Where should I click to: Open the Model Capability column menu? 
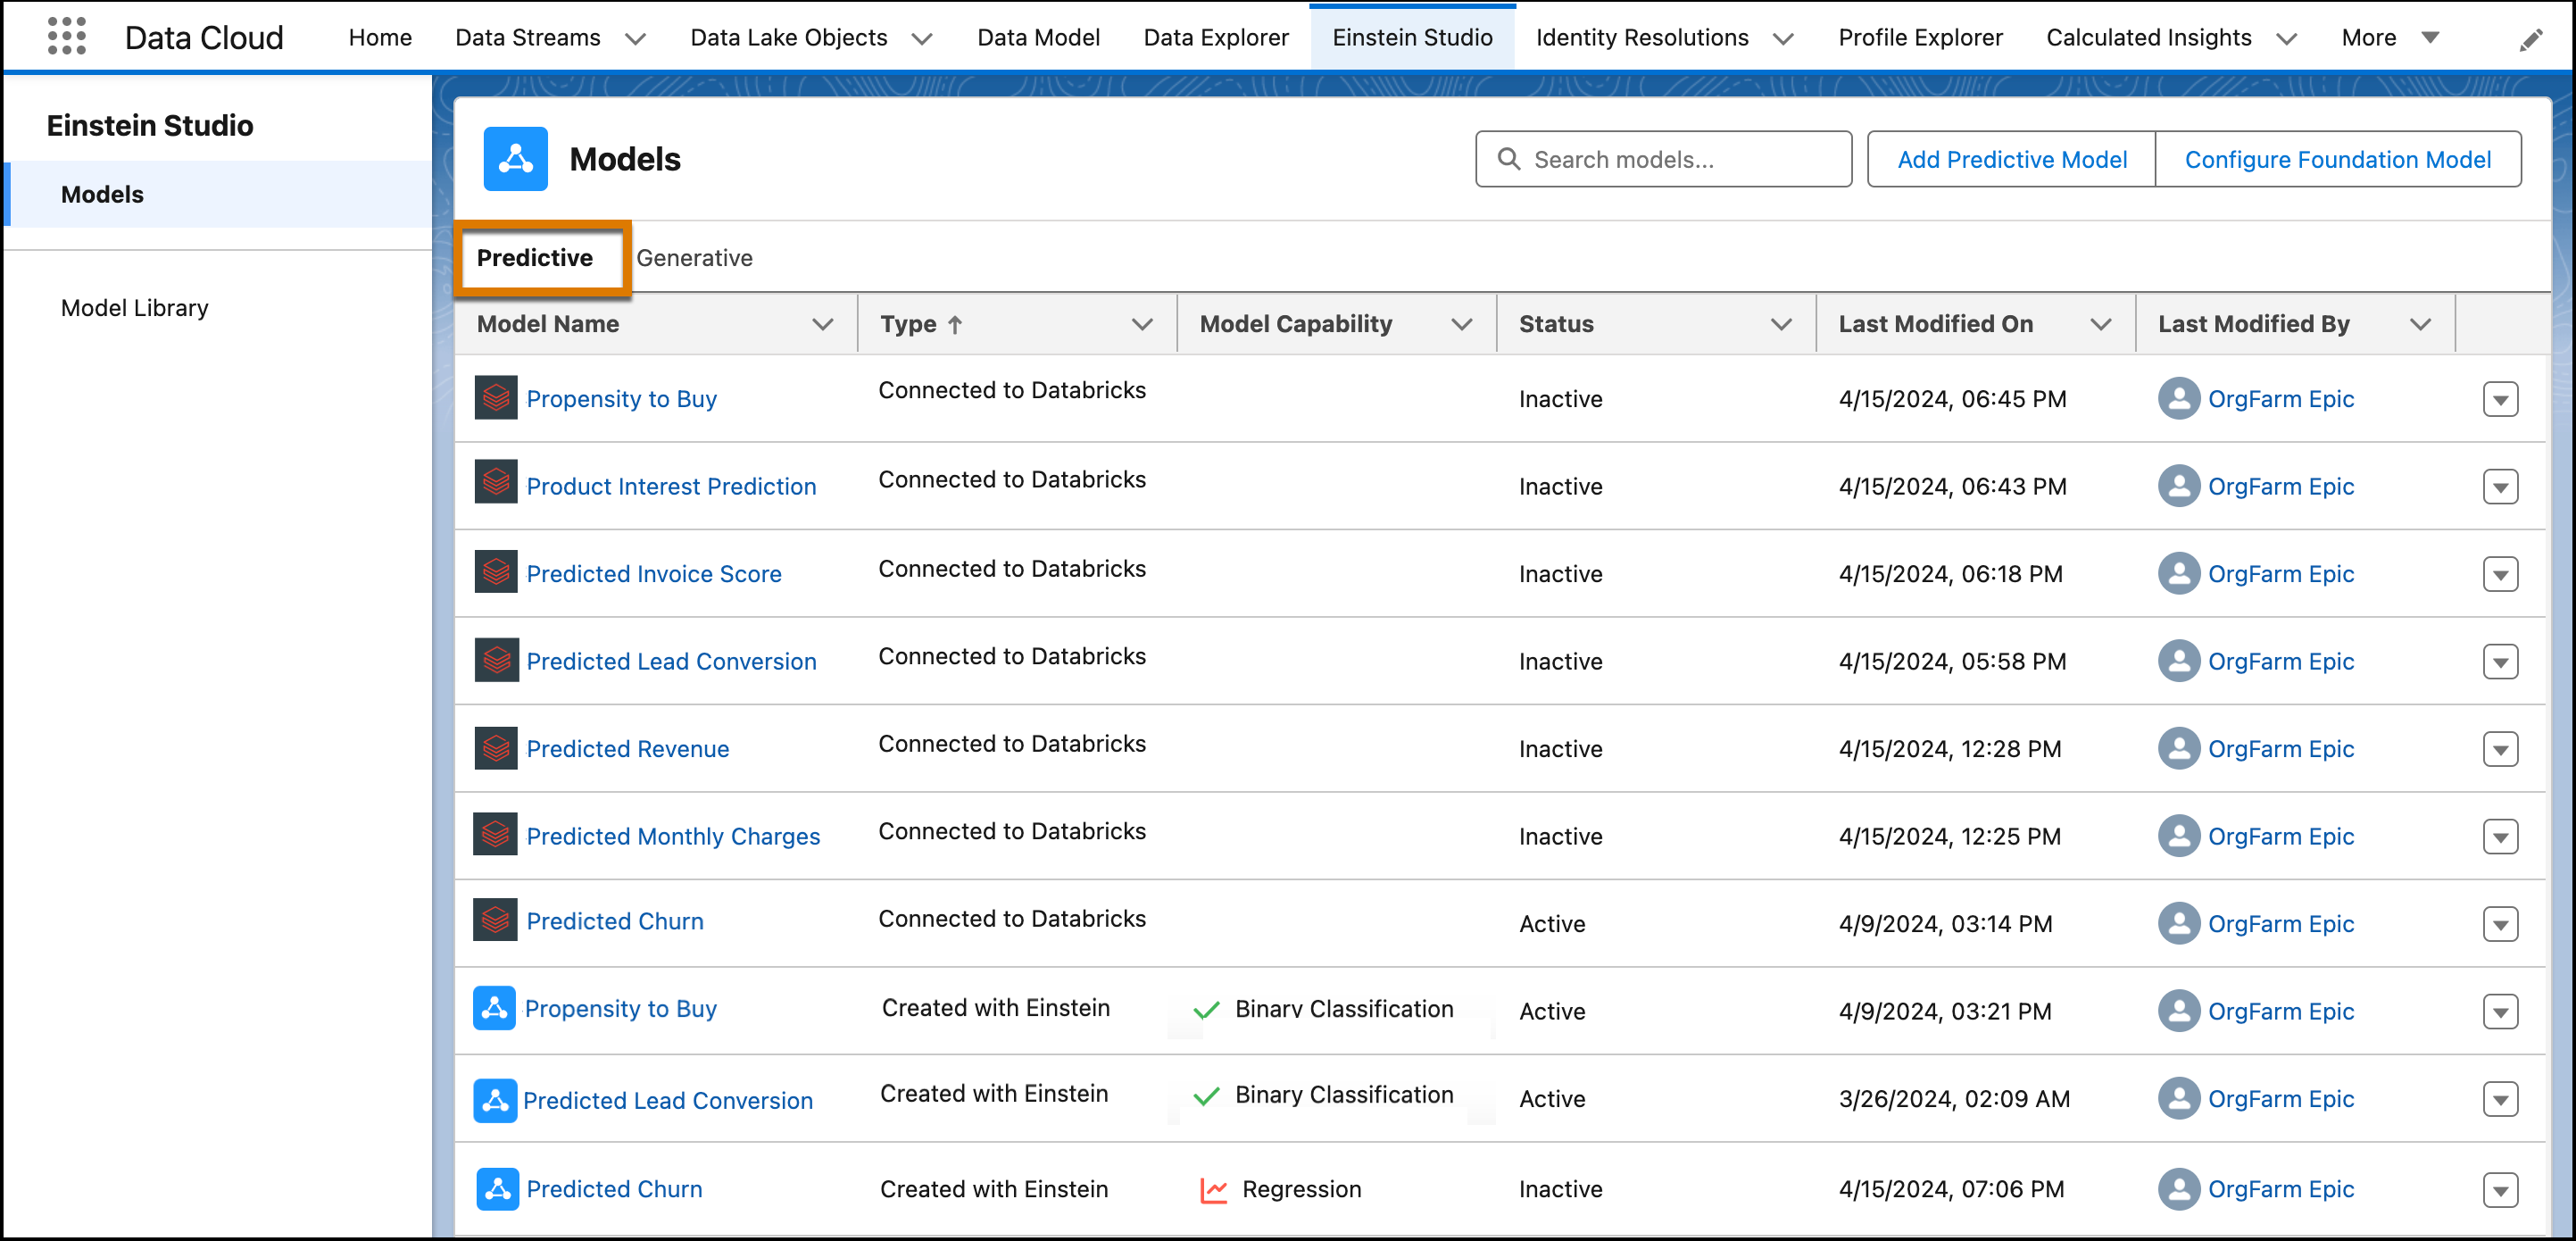[x=1461, y=324]
